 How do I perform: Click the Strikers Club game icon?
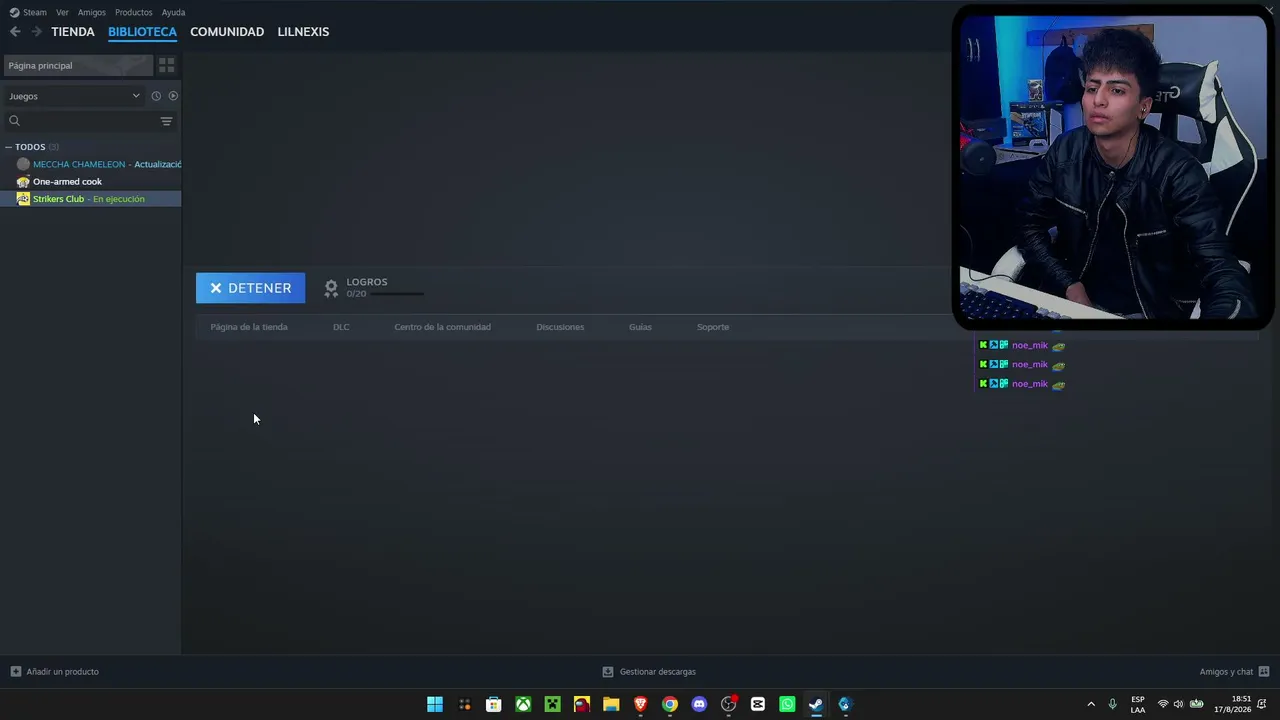coord(23,199)
